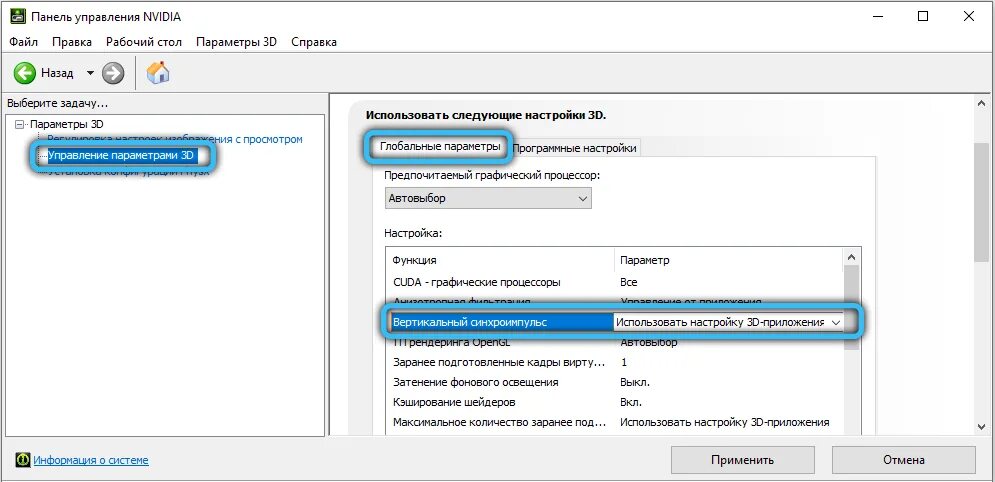Screen dimensions: 995x482
Task: Open Информация о системе link
Action: 91,460
